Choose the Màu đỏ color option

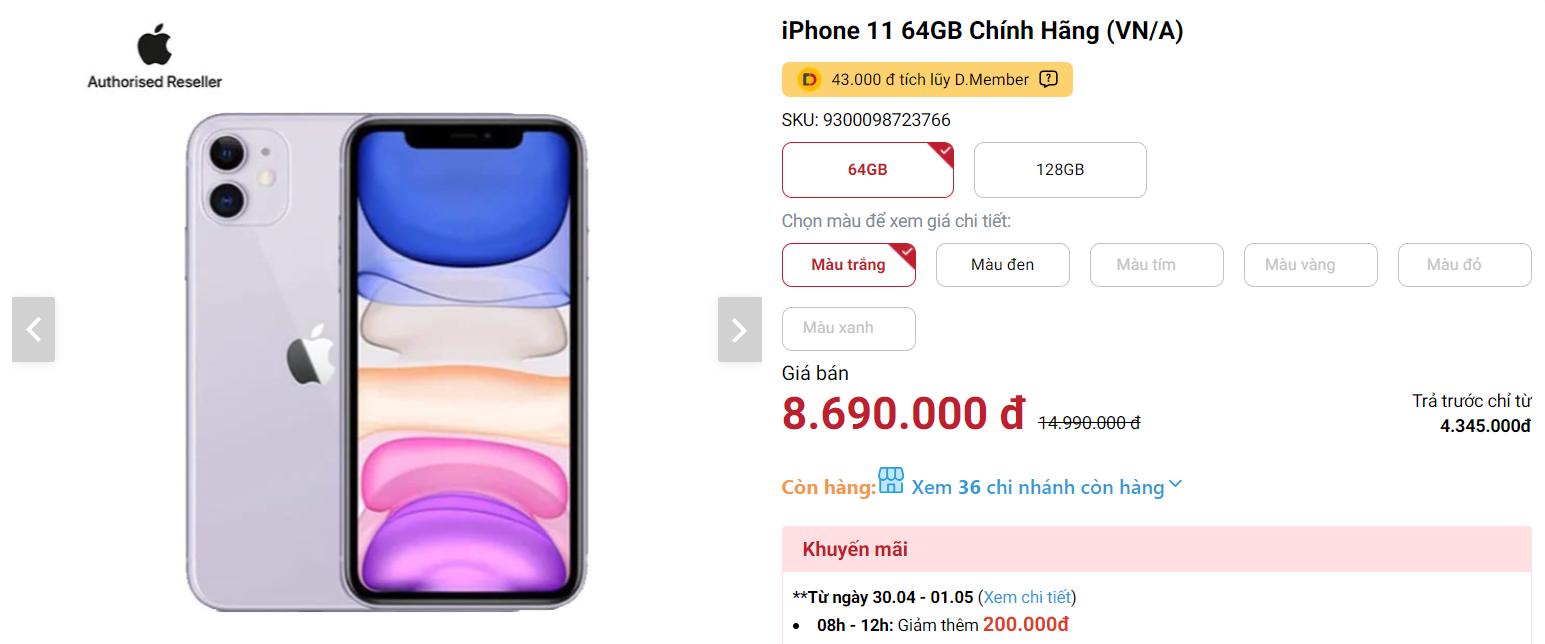[1465, 265]
